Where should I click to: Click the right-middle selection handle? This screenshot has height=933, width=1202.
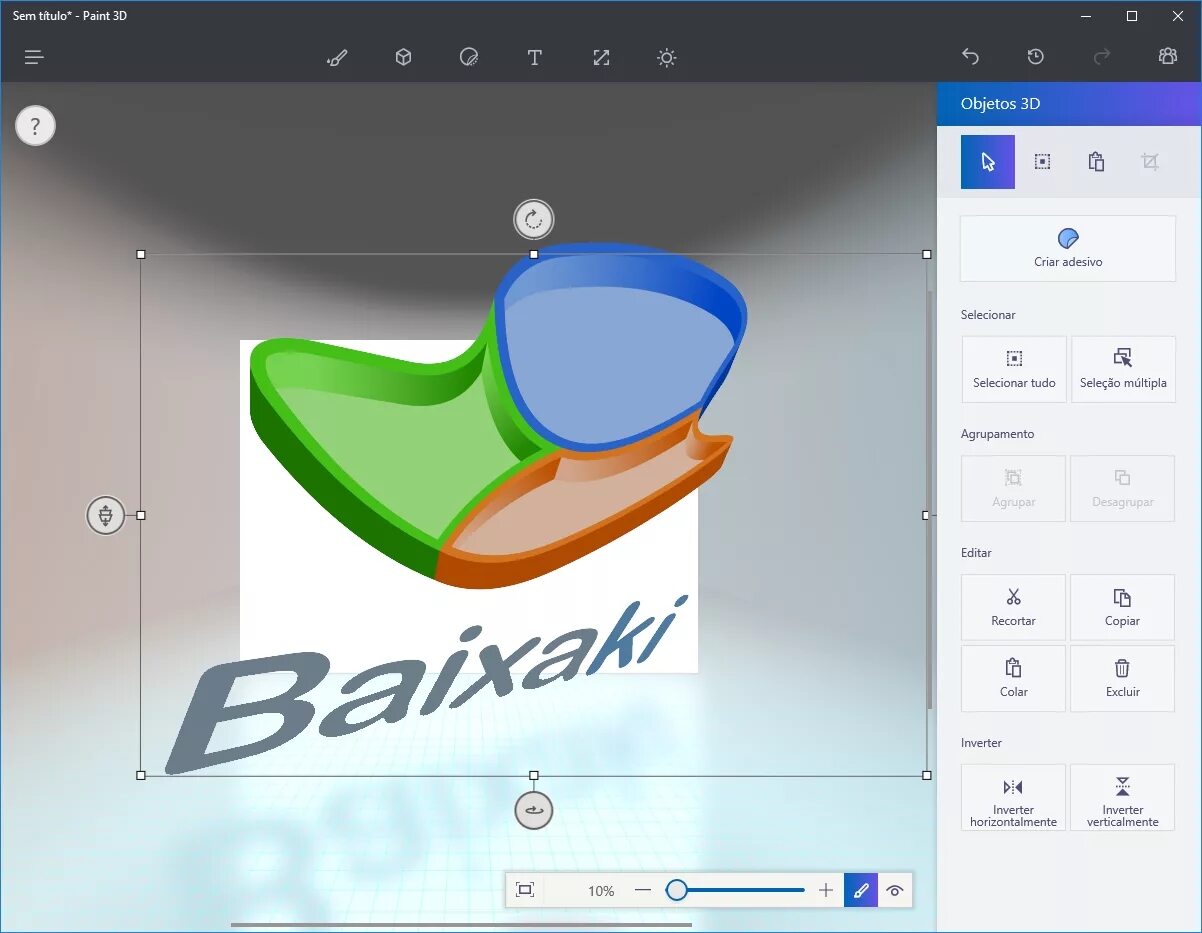927,515
